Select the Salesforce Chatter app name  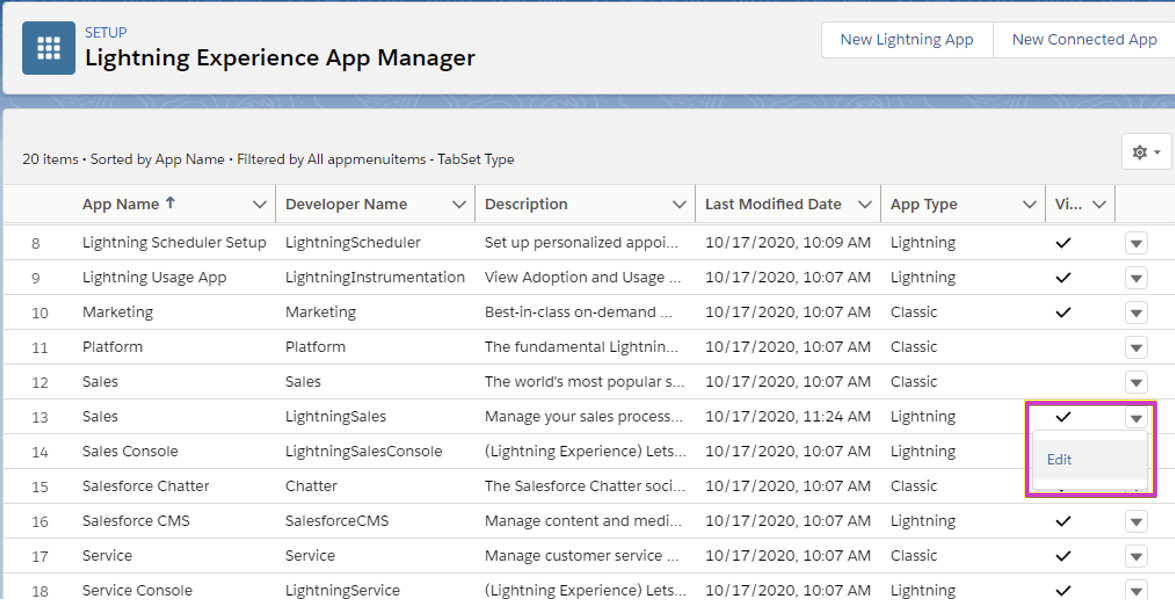(145, 487)
